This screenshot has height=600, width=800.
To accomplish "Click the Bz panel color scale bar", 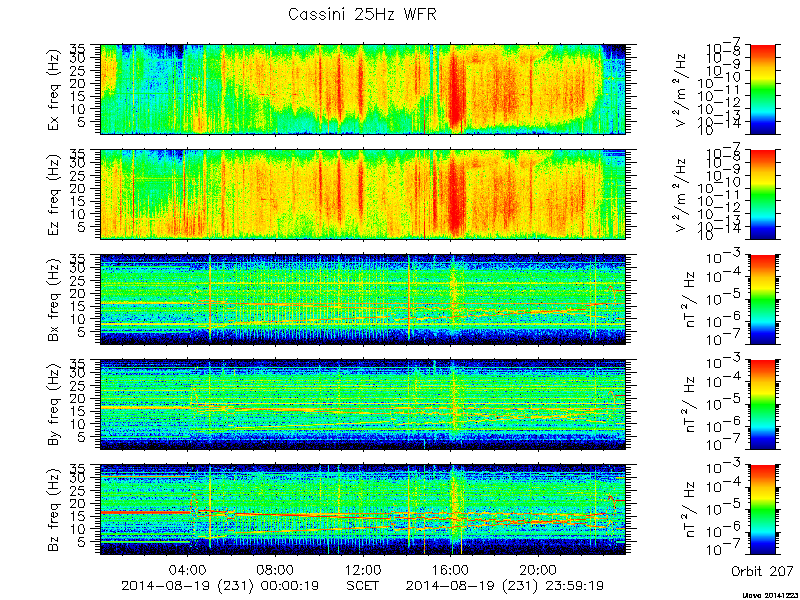I will 762,510.
